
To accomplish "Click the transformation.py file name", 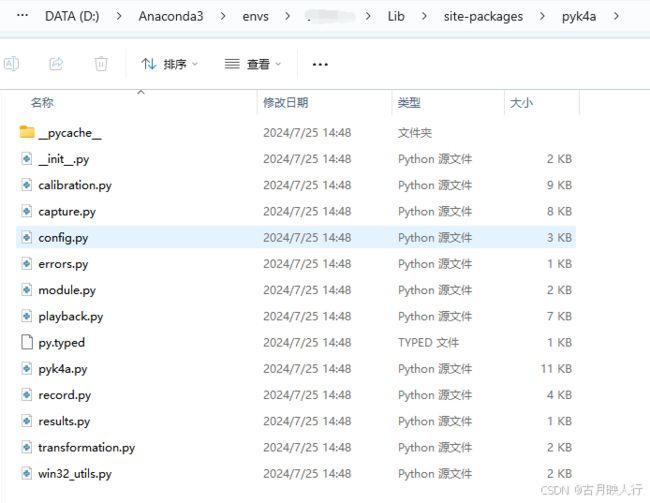I will [x=87, y=448].
